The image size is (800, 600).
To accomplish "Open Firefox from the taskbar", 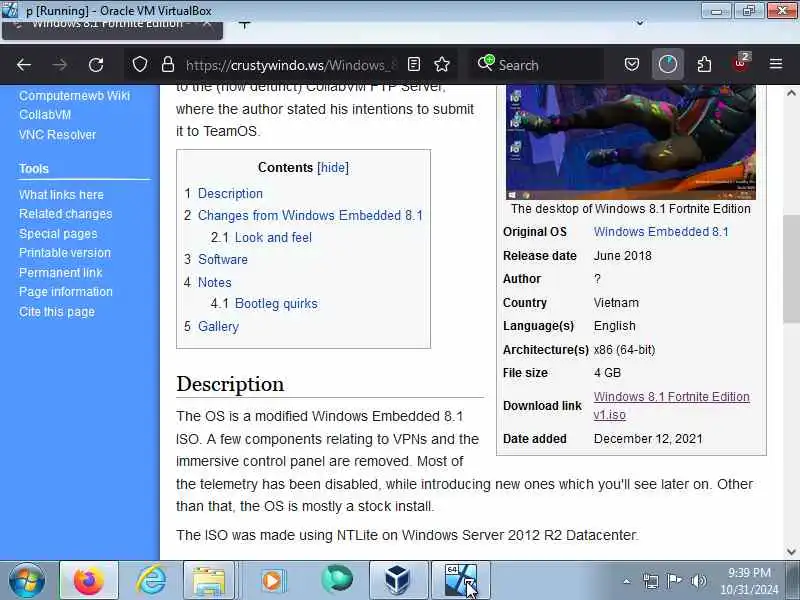I will tap(89, 580).
